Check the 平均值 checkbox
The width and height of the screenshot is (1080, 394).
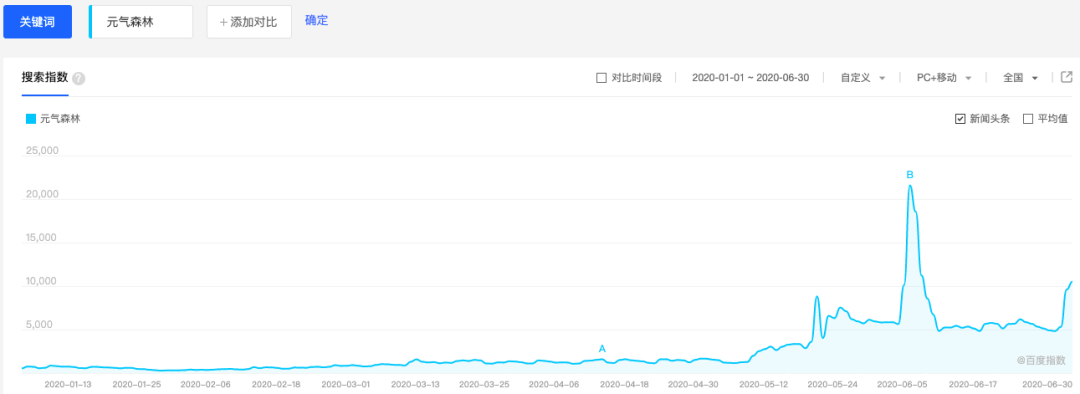1028,119
